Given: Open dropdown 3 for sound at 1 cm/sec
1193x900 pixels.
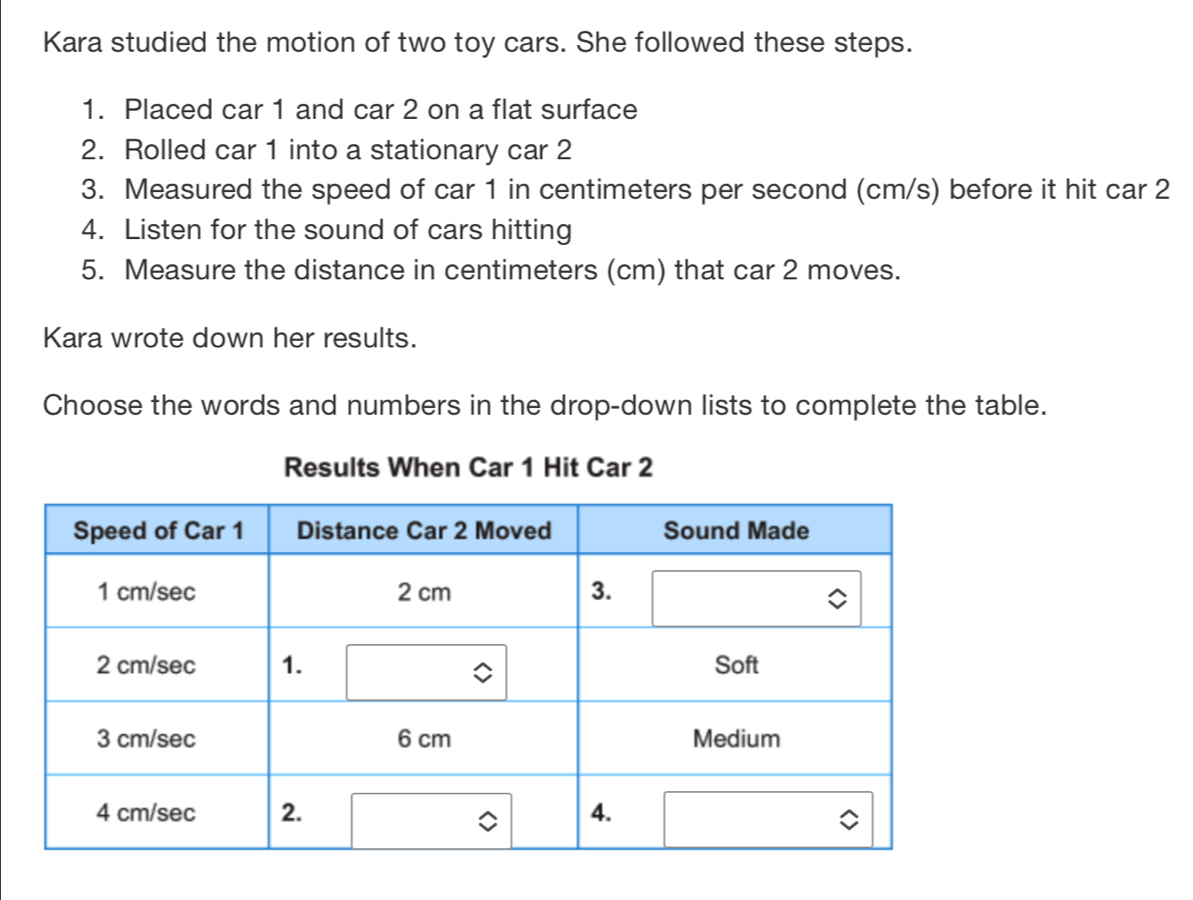Looking at the screenshot, I should (x=756, y=599).
